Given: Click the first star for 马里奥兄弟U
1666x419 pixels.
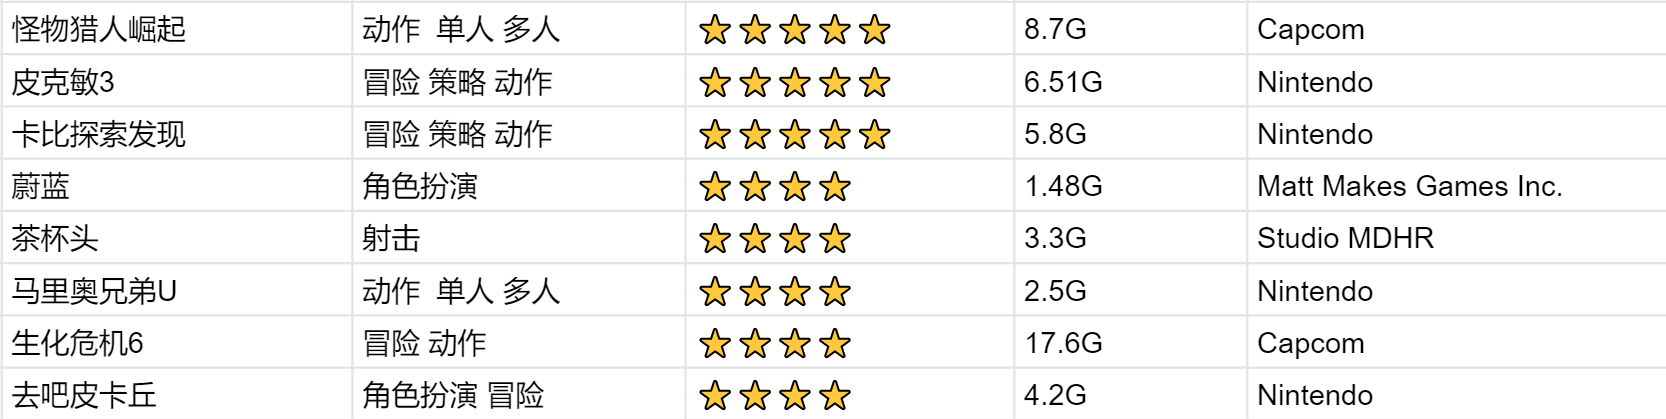Looking at the screenshot, I should [x=715, y=292].
